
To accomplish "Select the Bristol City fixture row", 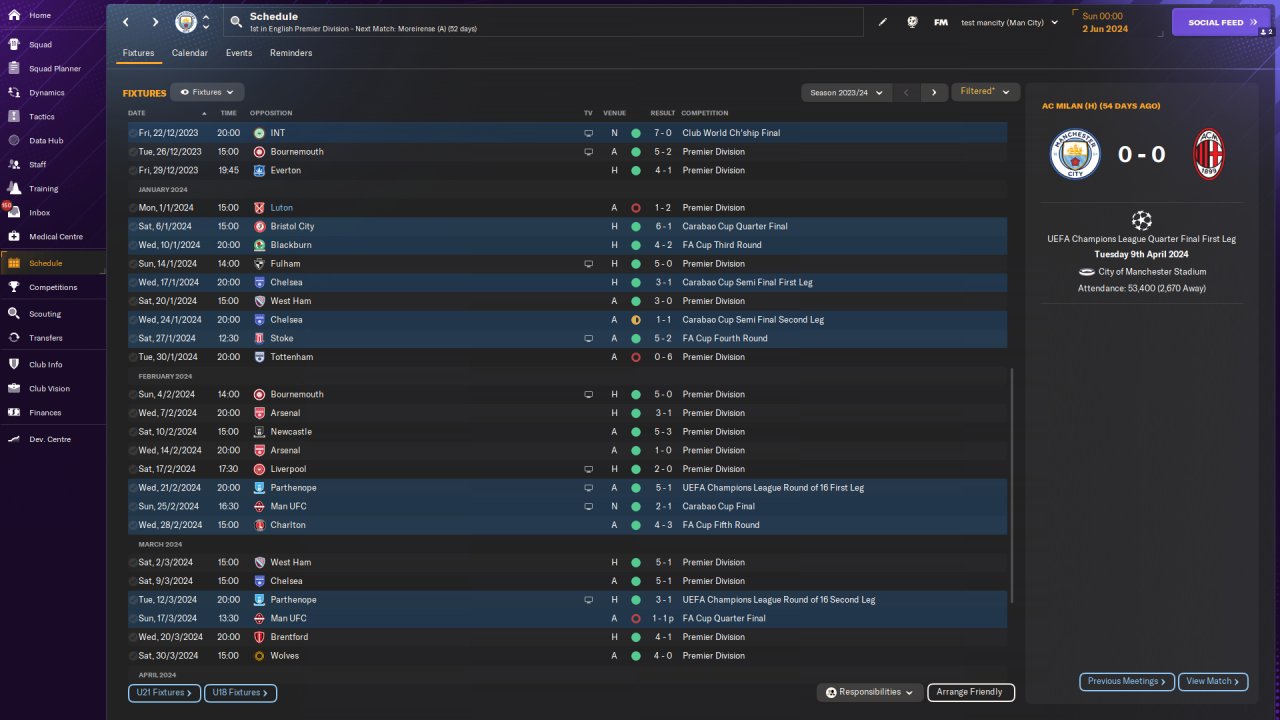I will (x=567, y=226).
